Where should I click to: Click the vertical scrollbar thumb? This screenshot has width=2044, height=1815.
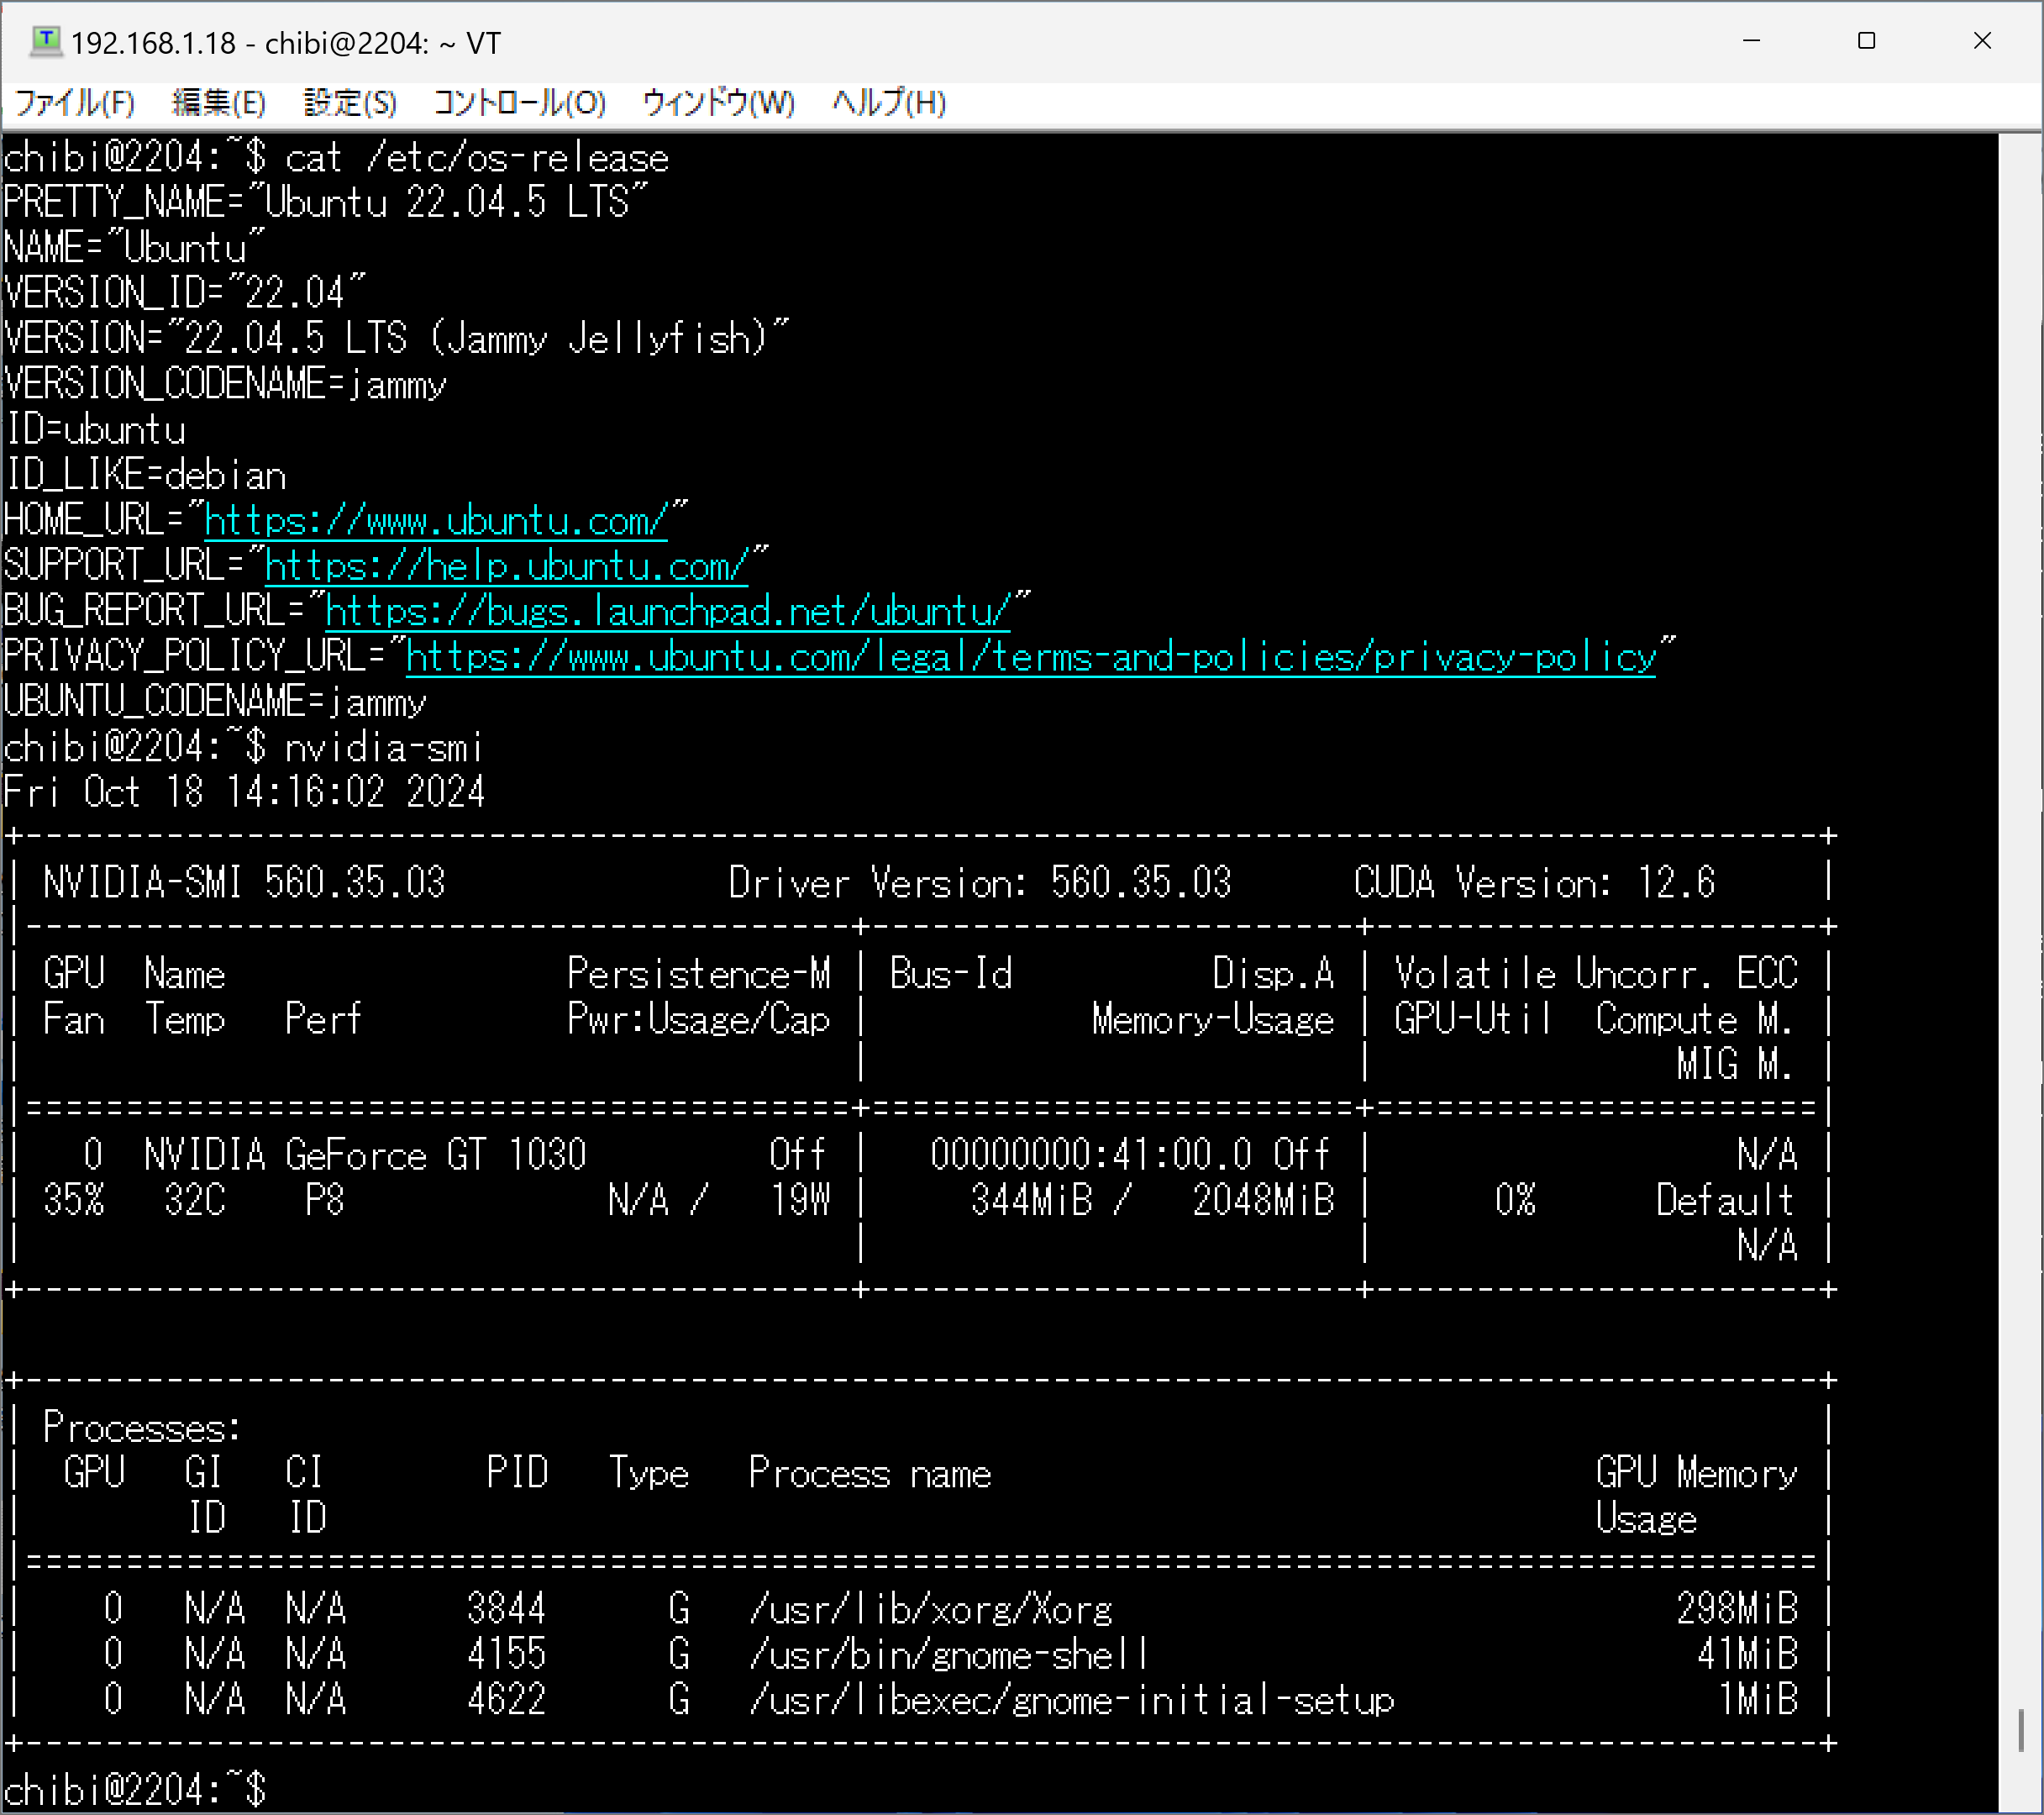(x=2020, y=1729)
